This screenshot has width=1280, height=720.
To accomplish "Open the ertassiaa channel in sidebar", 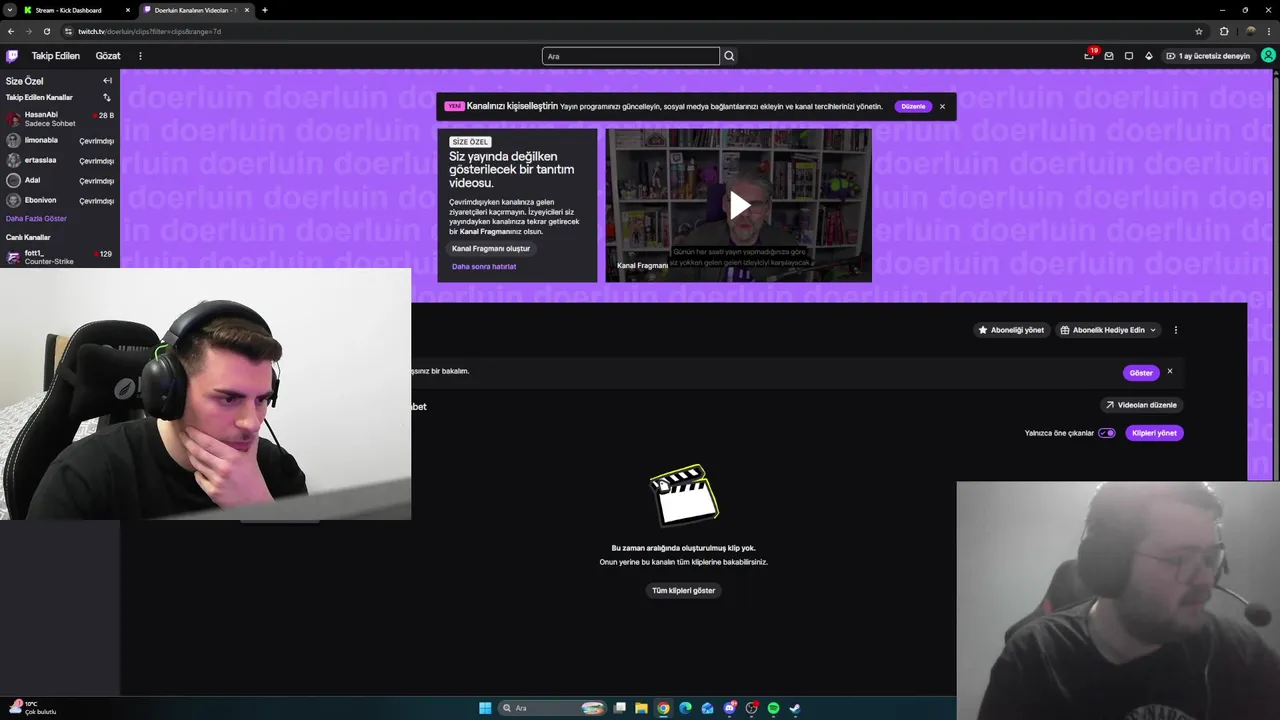I will tap(60, 160).
